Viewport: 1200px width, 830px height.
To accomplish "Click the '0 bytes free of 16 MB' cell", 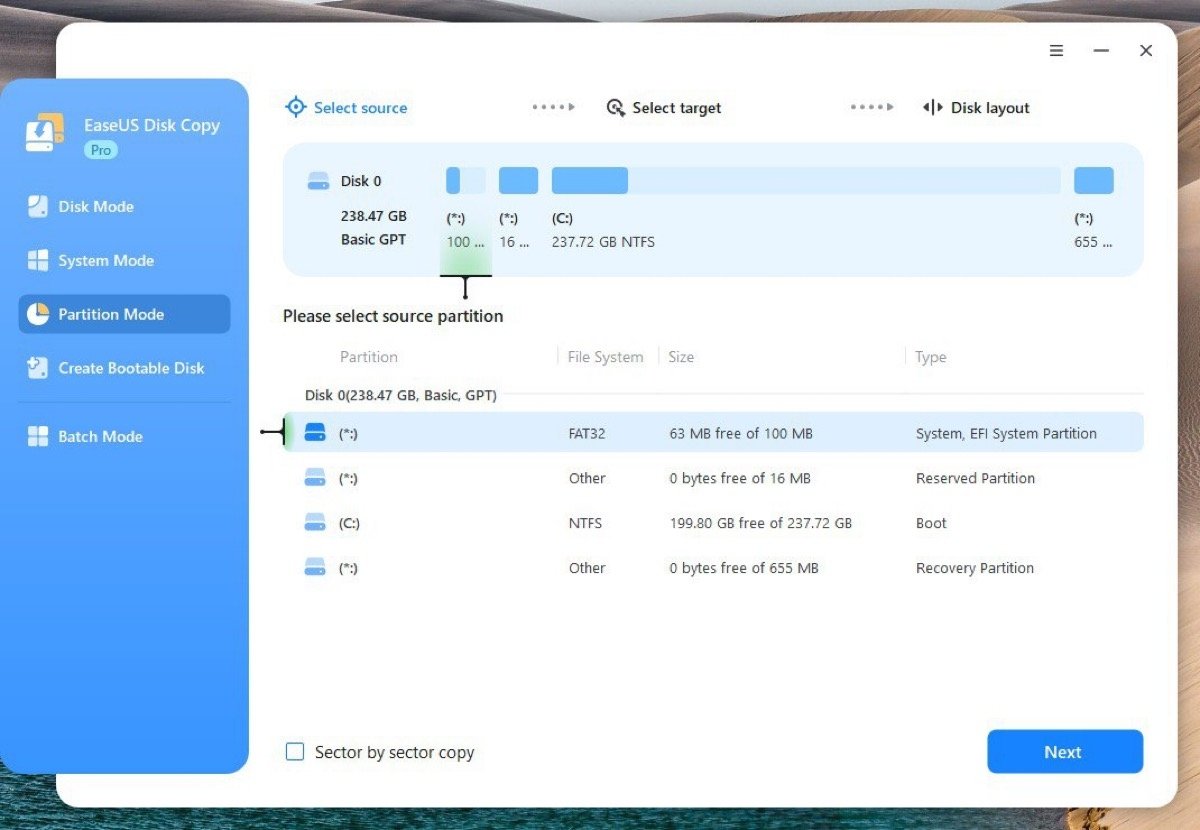I will [x=740, y=478].
